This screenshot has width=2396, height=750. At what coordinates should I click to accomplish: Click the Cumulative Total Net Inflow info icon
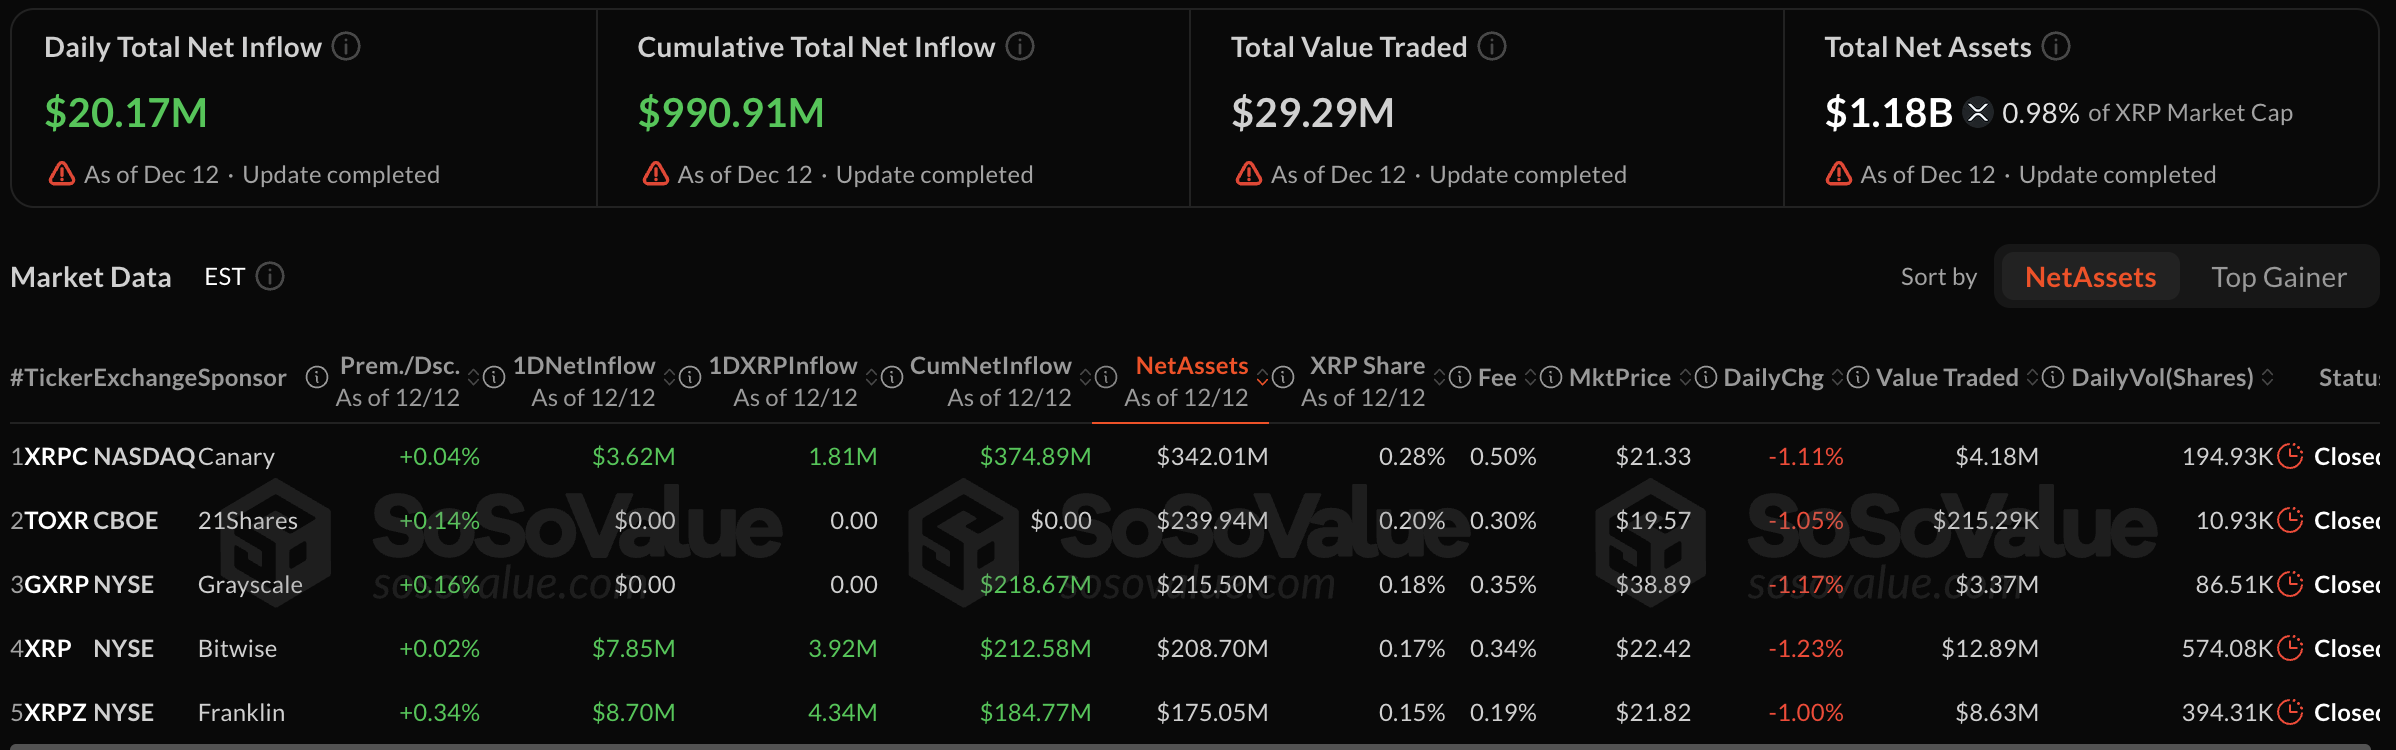(1019, 46)
